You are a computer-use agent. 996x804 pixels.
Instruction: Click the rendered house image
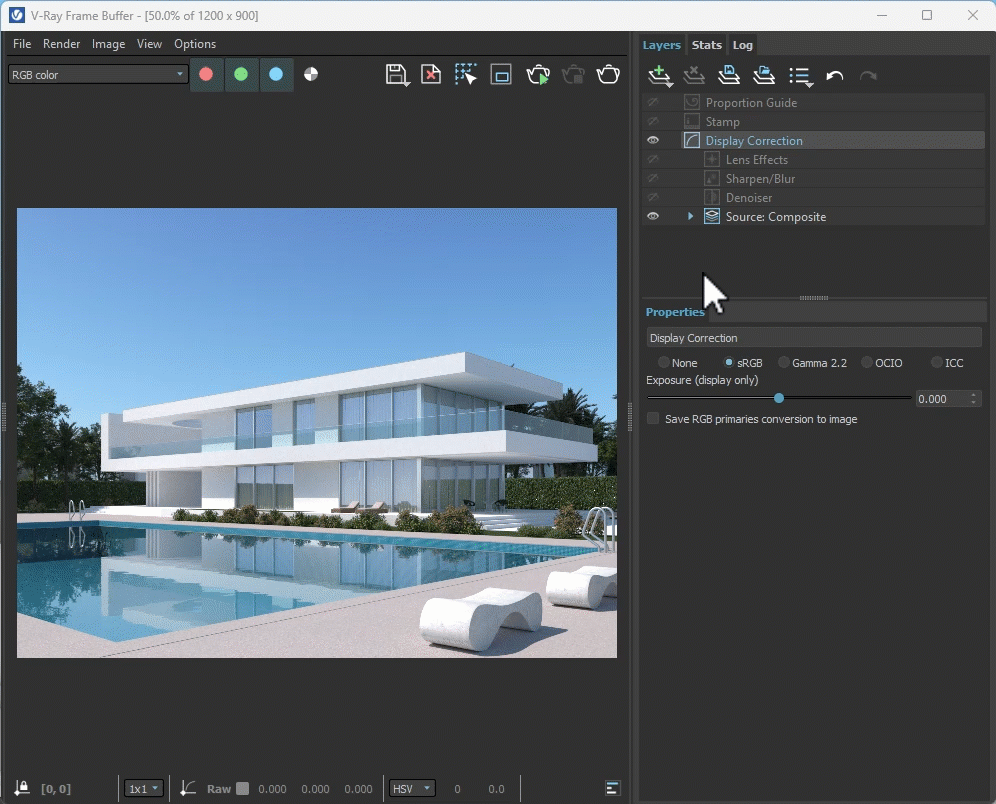tap(317, 432)
